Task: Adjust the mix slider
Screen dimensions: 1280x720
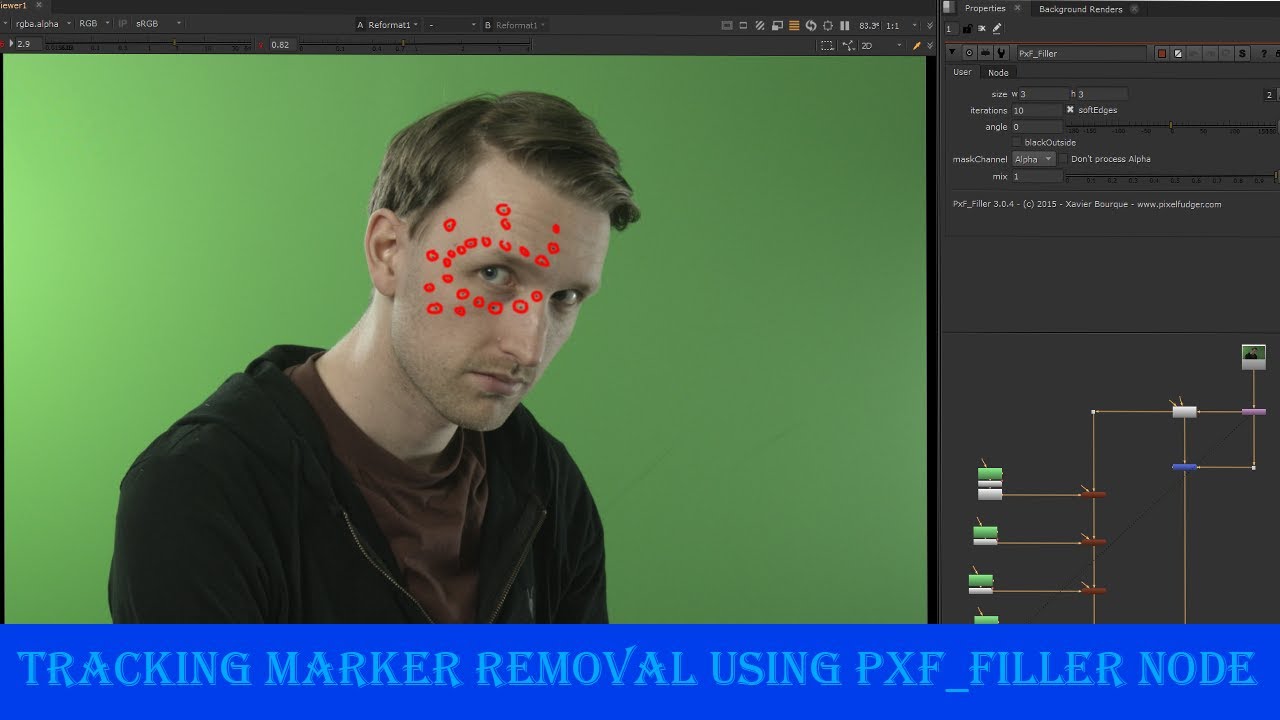Action: (x=1171, y=176)
